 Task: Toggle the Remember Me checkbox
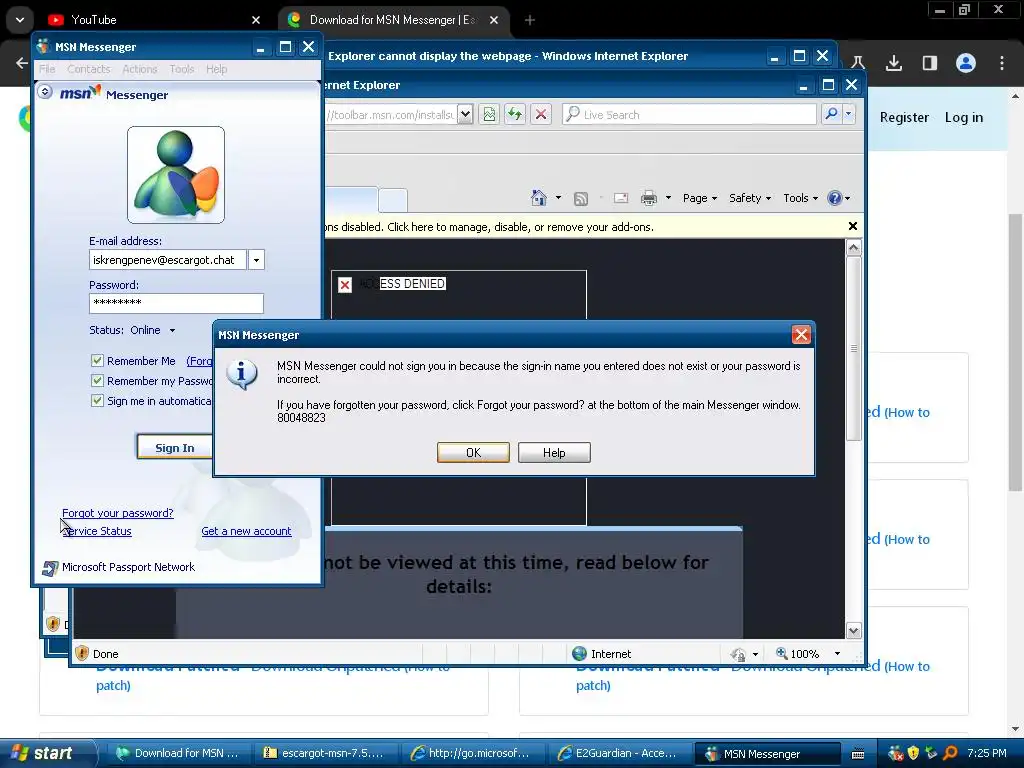coord(97,360)
